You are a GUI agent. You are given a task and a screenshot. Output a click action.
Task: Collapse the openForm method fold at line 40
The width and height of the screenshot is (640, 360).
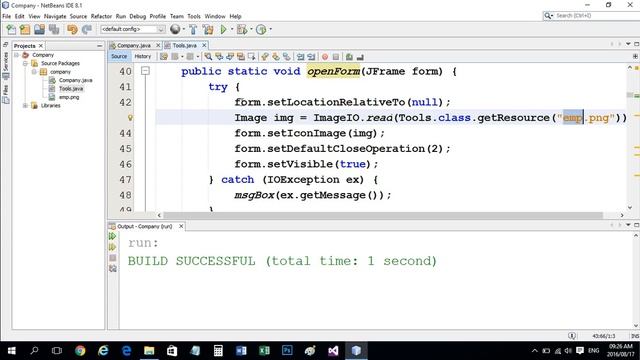(145, 71)
